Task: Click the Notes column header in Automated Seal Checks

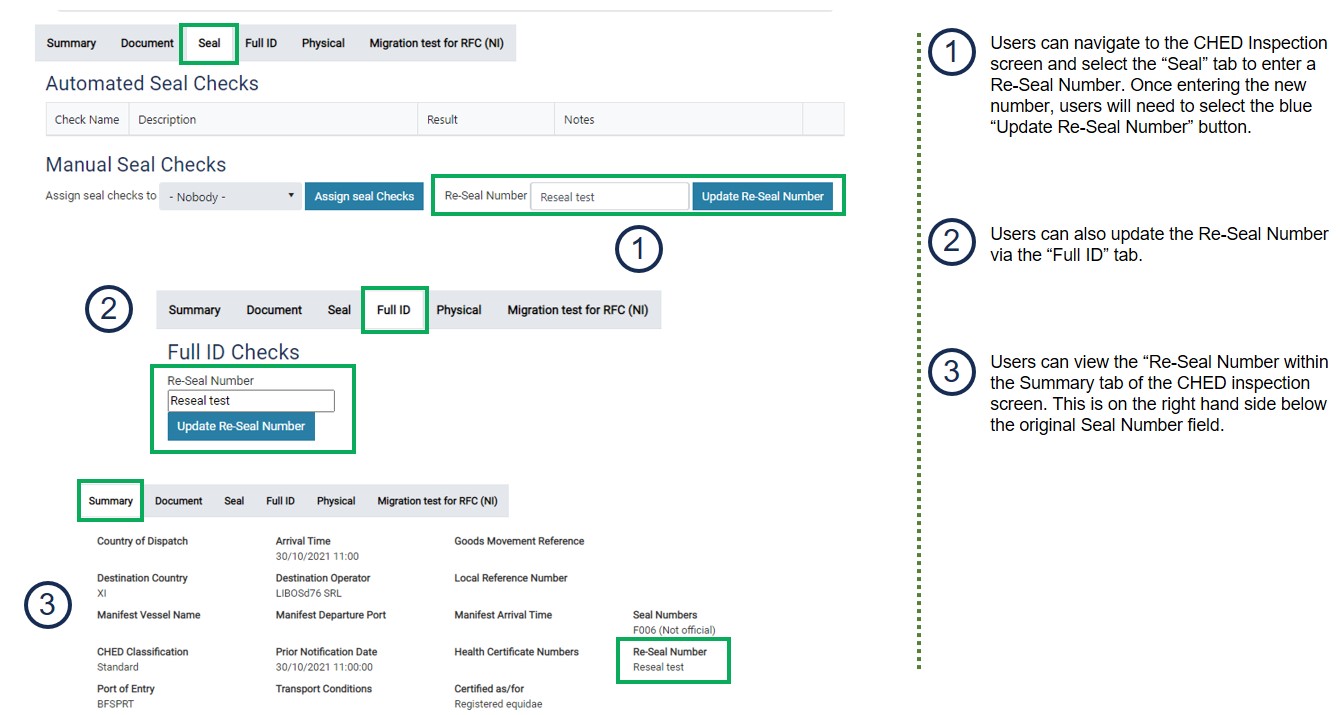Action: pyautogui.click(x=579, y=120)
